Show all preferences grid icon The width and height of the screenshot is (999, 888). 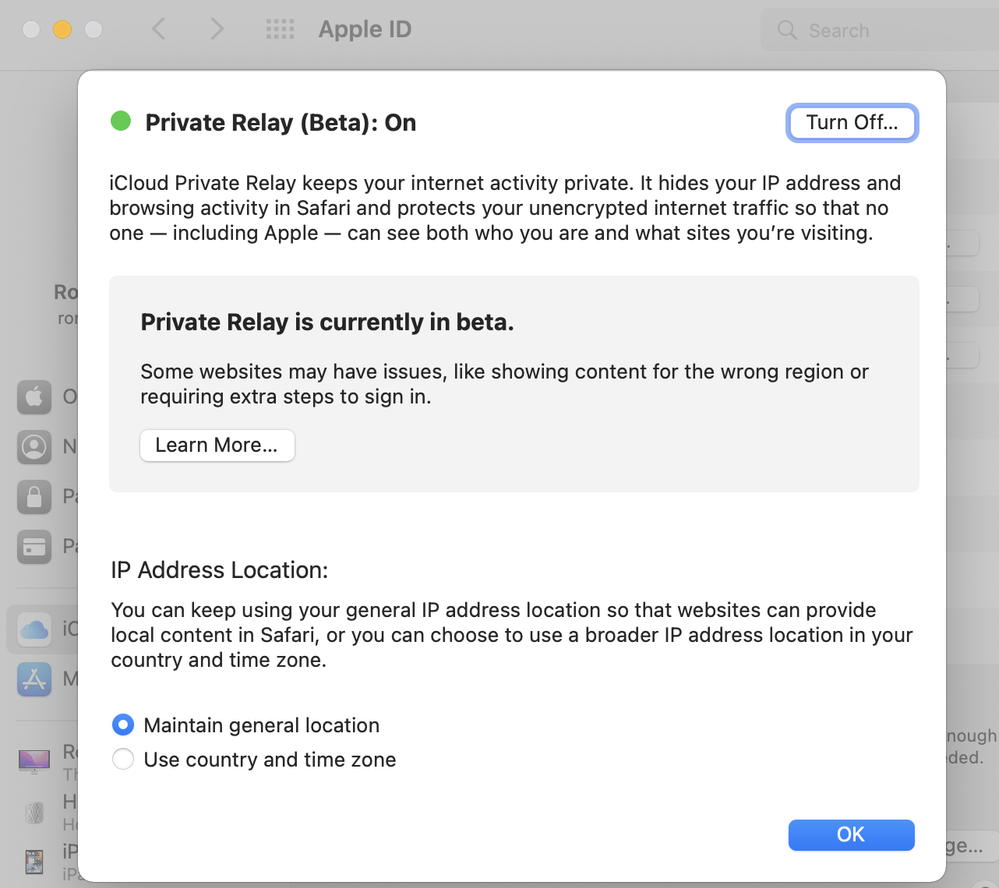point(281,30)
